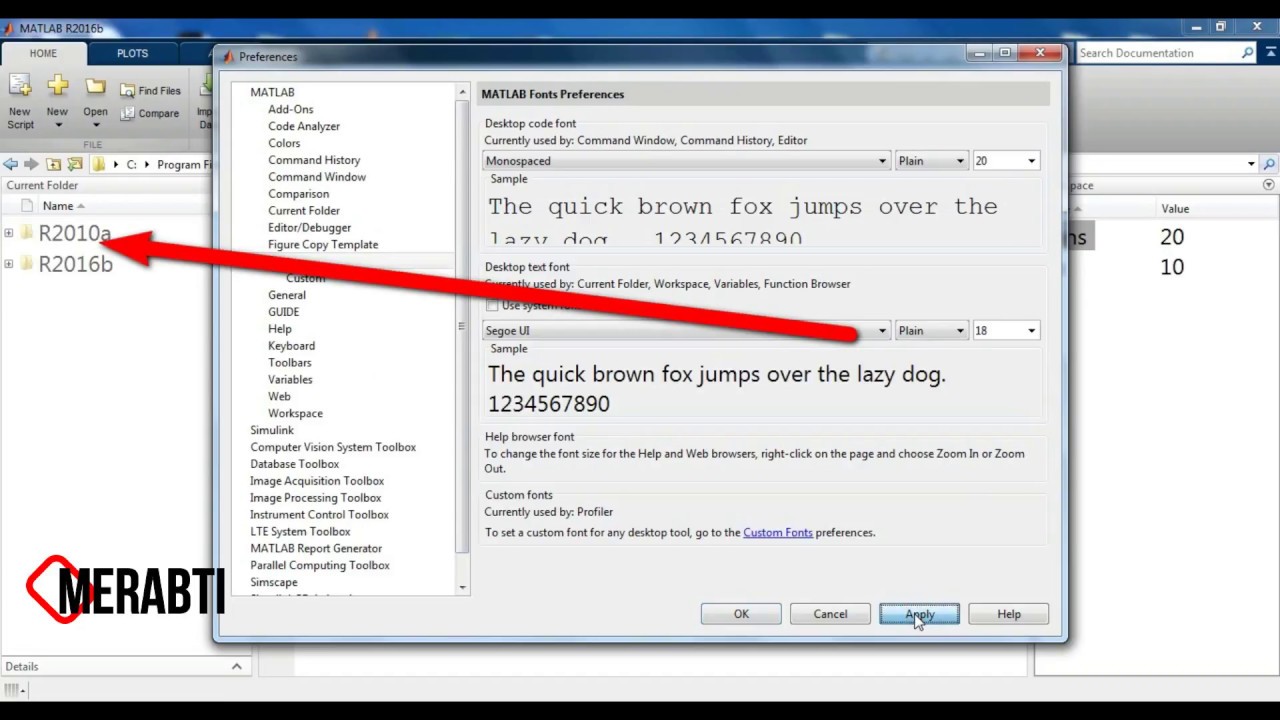Click the Apply button
Screen dimensions: 1280x720
919,614
